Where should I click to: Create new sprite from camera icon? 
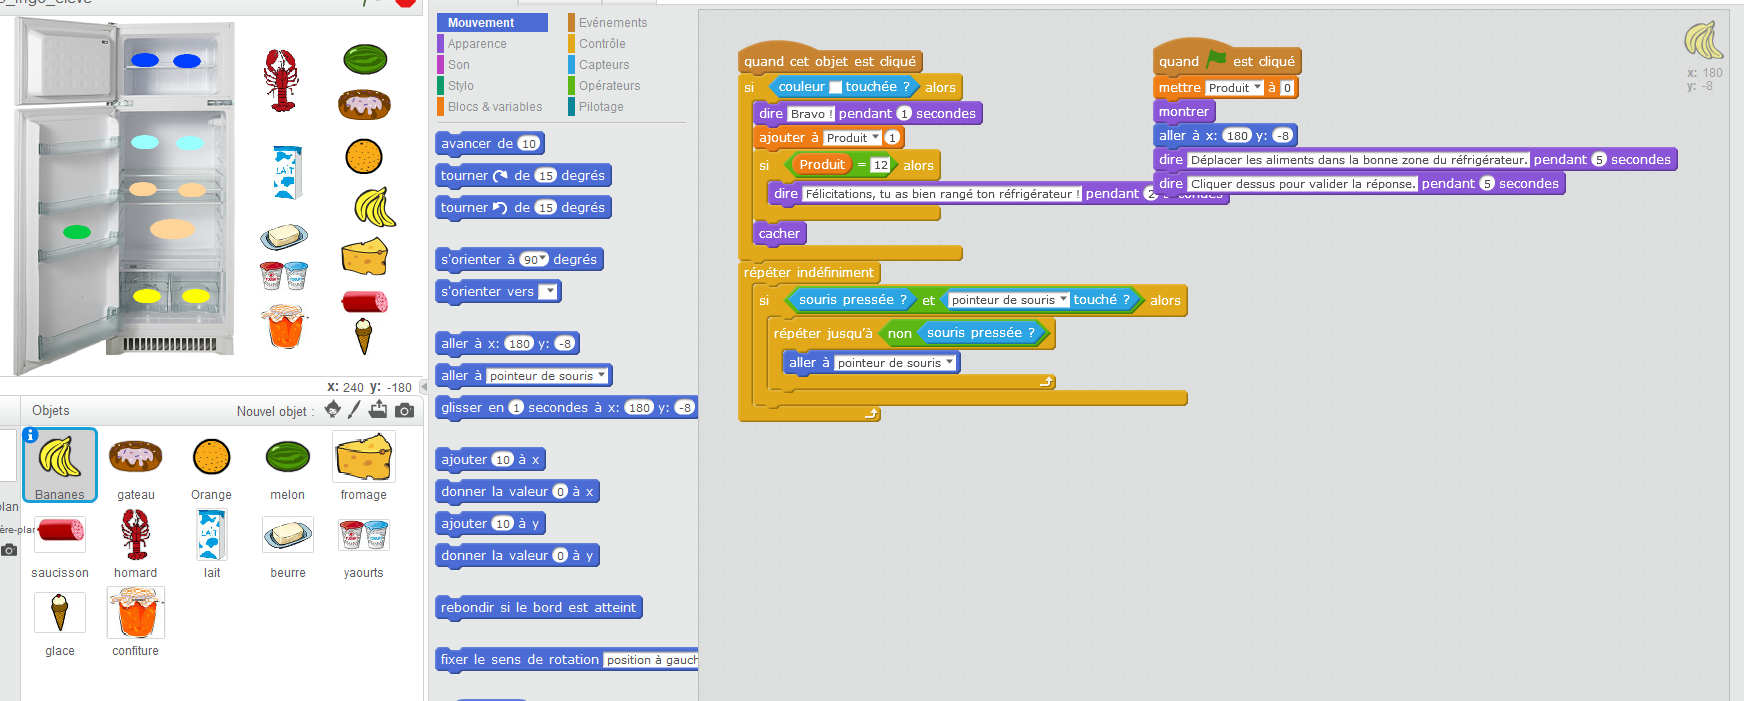404,410
